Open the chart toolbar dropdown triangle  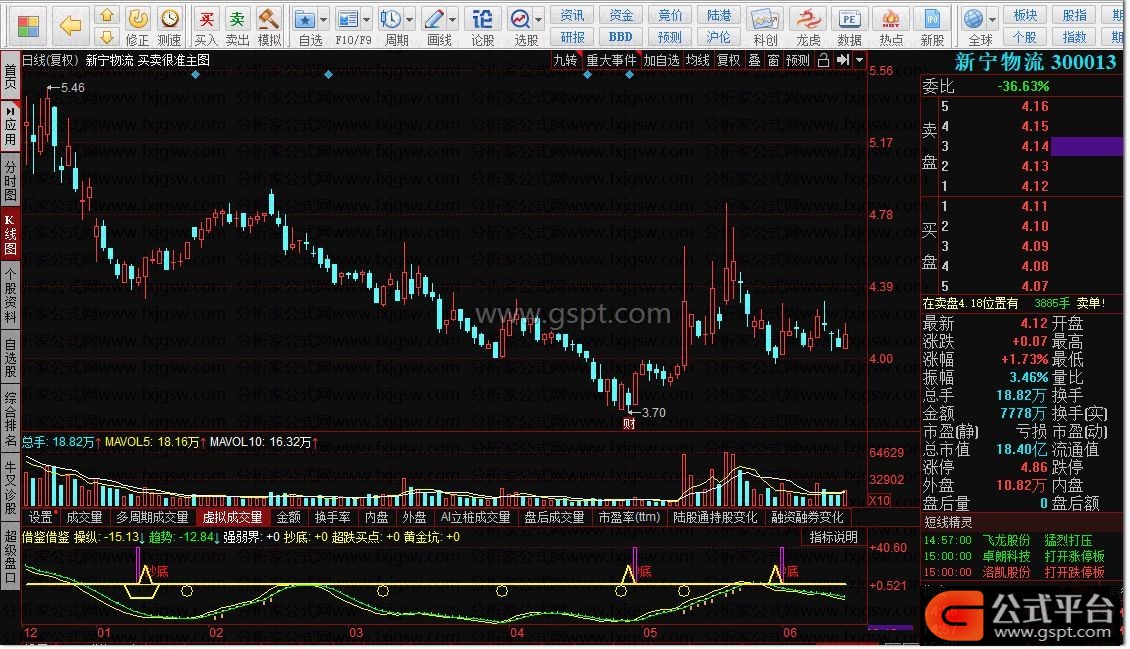click(859, 61)
